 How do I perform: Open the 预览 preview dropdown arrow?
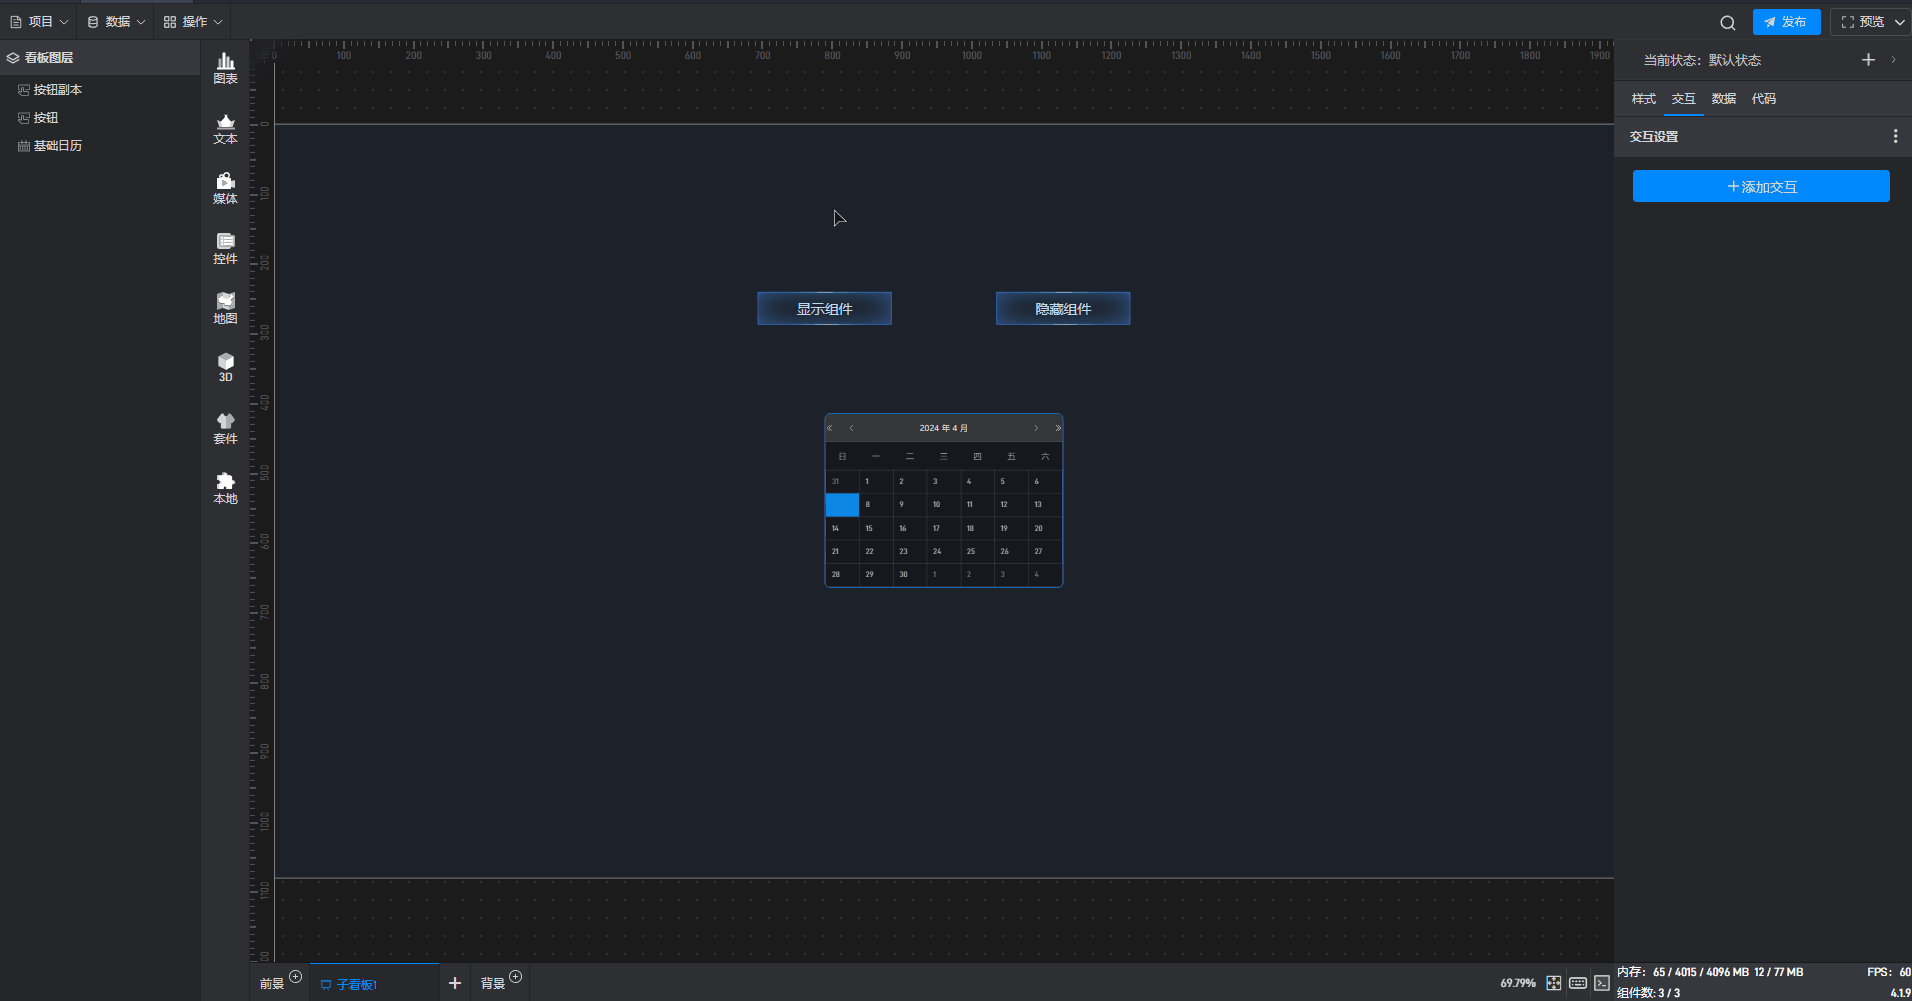tap(1899, 22)
